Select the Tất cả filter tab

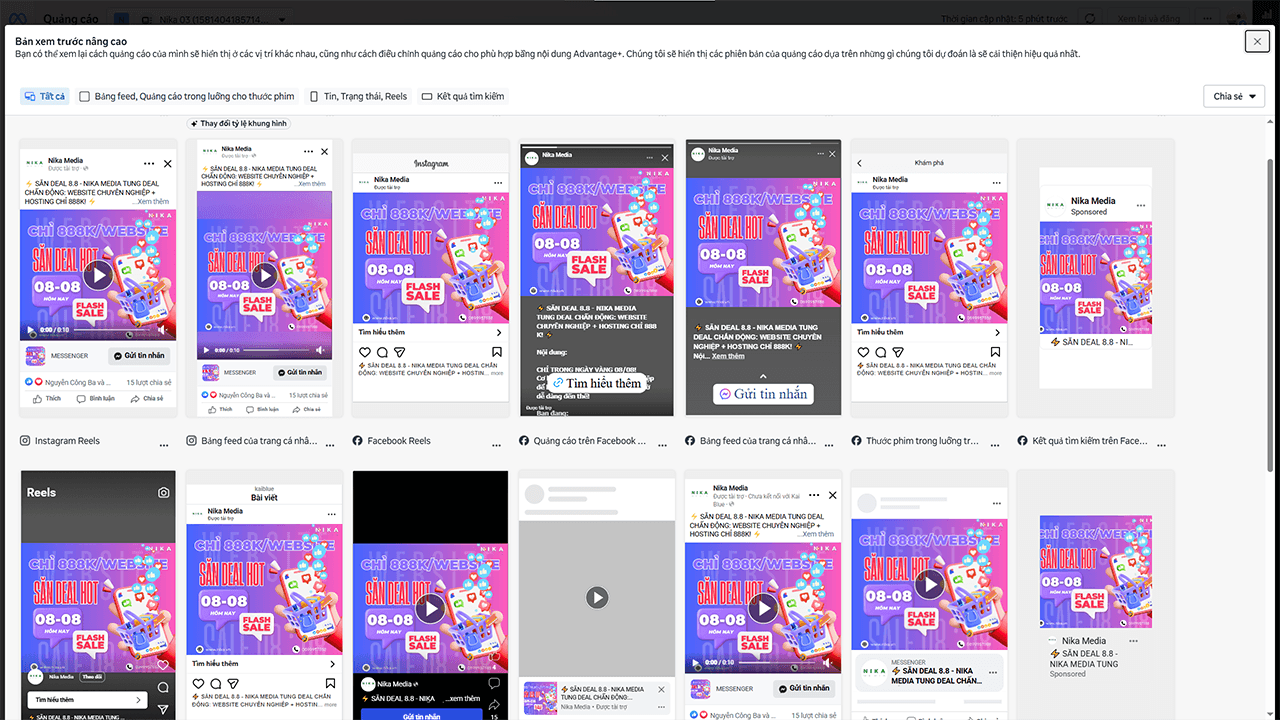45,96
